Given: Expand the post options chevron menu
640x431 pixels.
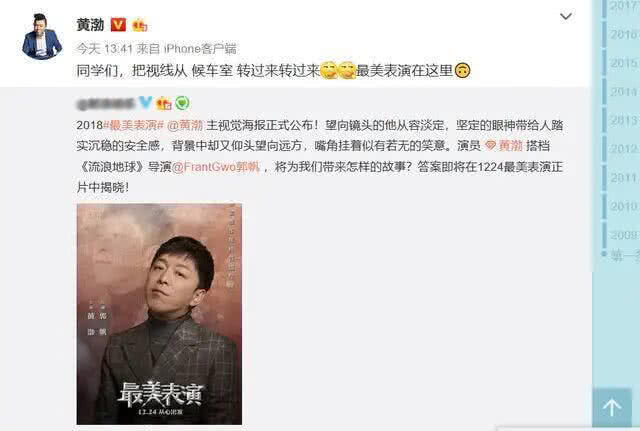Looking at the screenshot, I should tap(565, 16).
